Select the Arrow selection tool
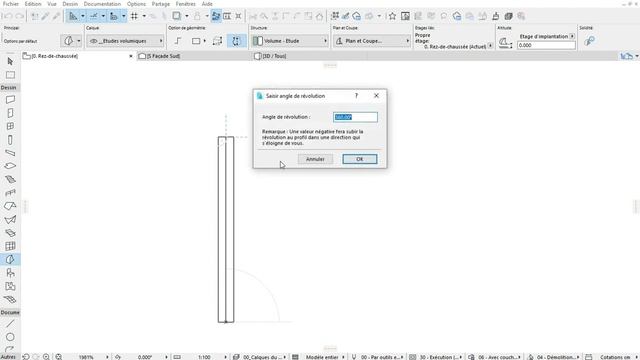This screenshot has height=360, width=640. click(10, 61)
